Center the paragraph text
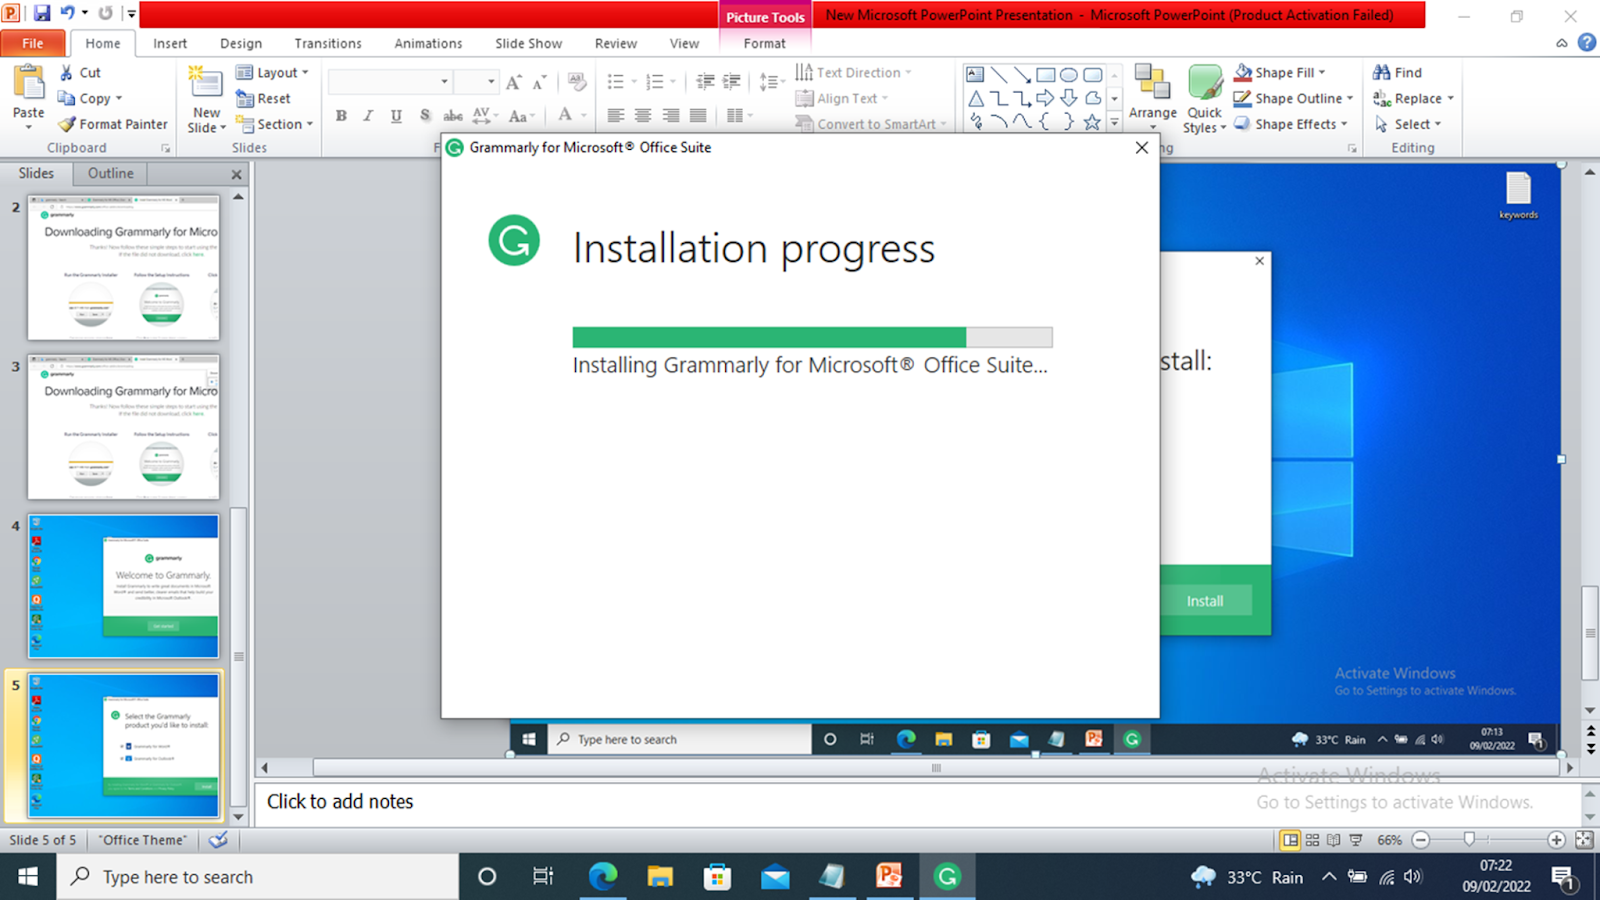Image resolution: width=1600 pixels, height=900 pixels. tap(643, 115)
